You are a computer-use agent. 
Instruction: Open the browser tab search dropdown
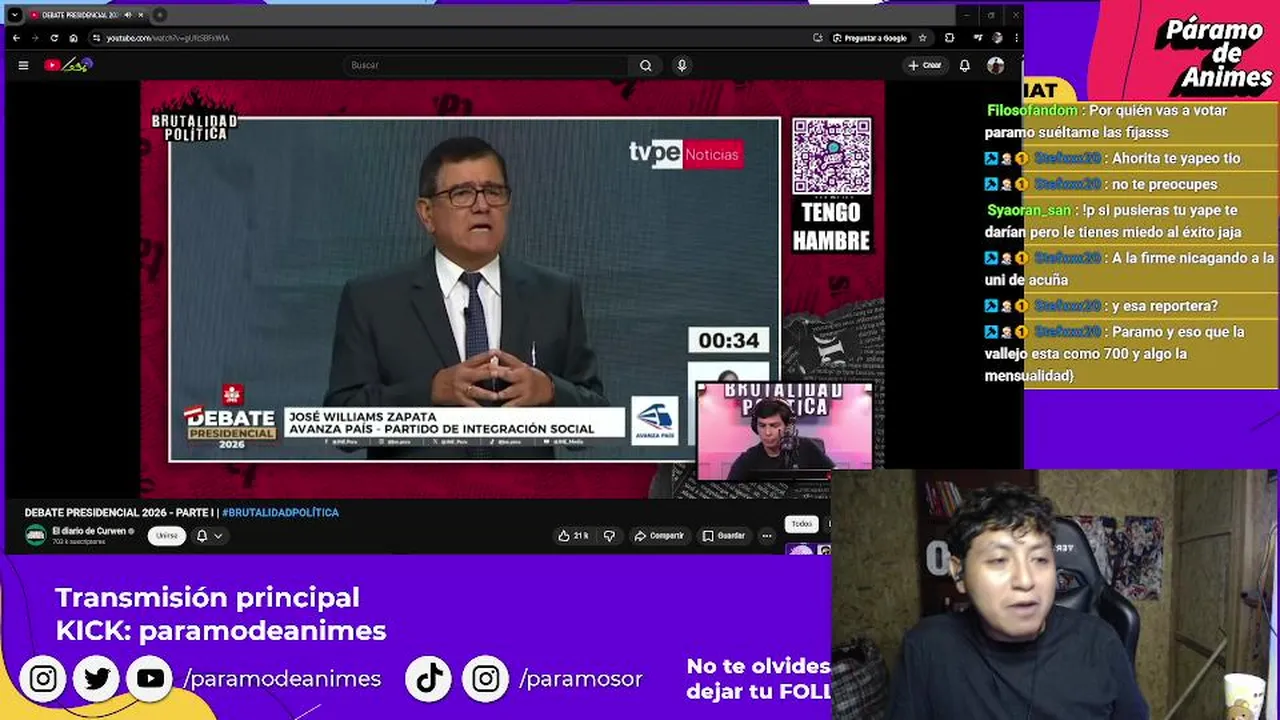click(15, 15)
